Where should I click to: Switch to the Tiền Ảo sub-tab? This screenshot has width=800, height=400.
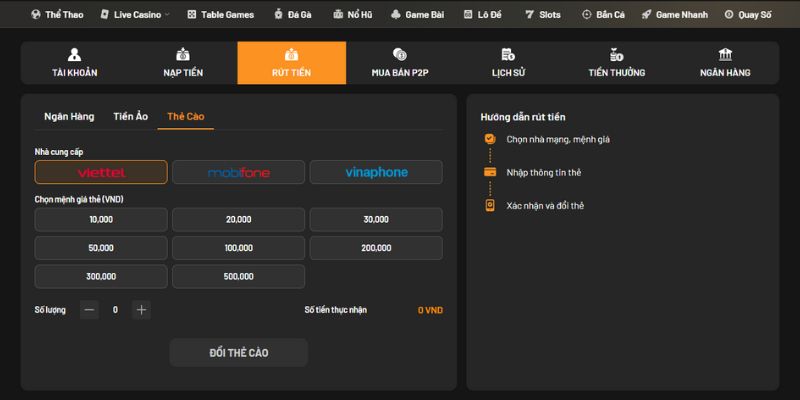point(131,117)
